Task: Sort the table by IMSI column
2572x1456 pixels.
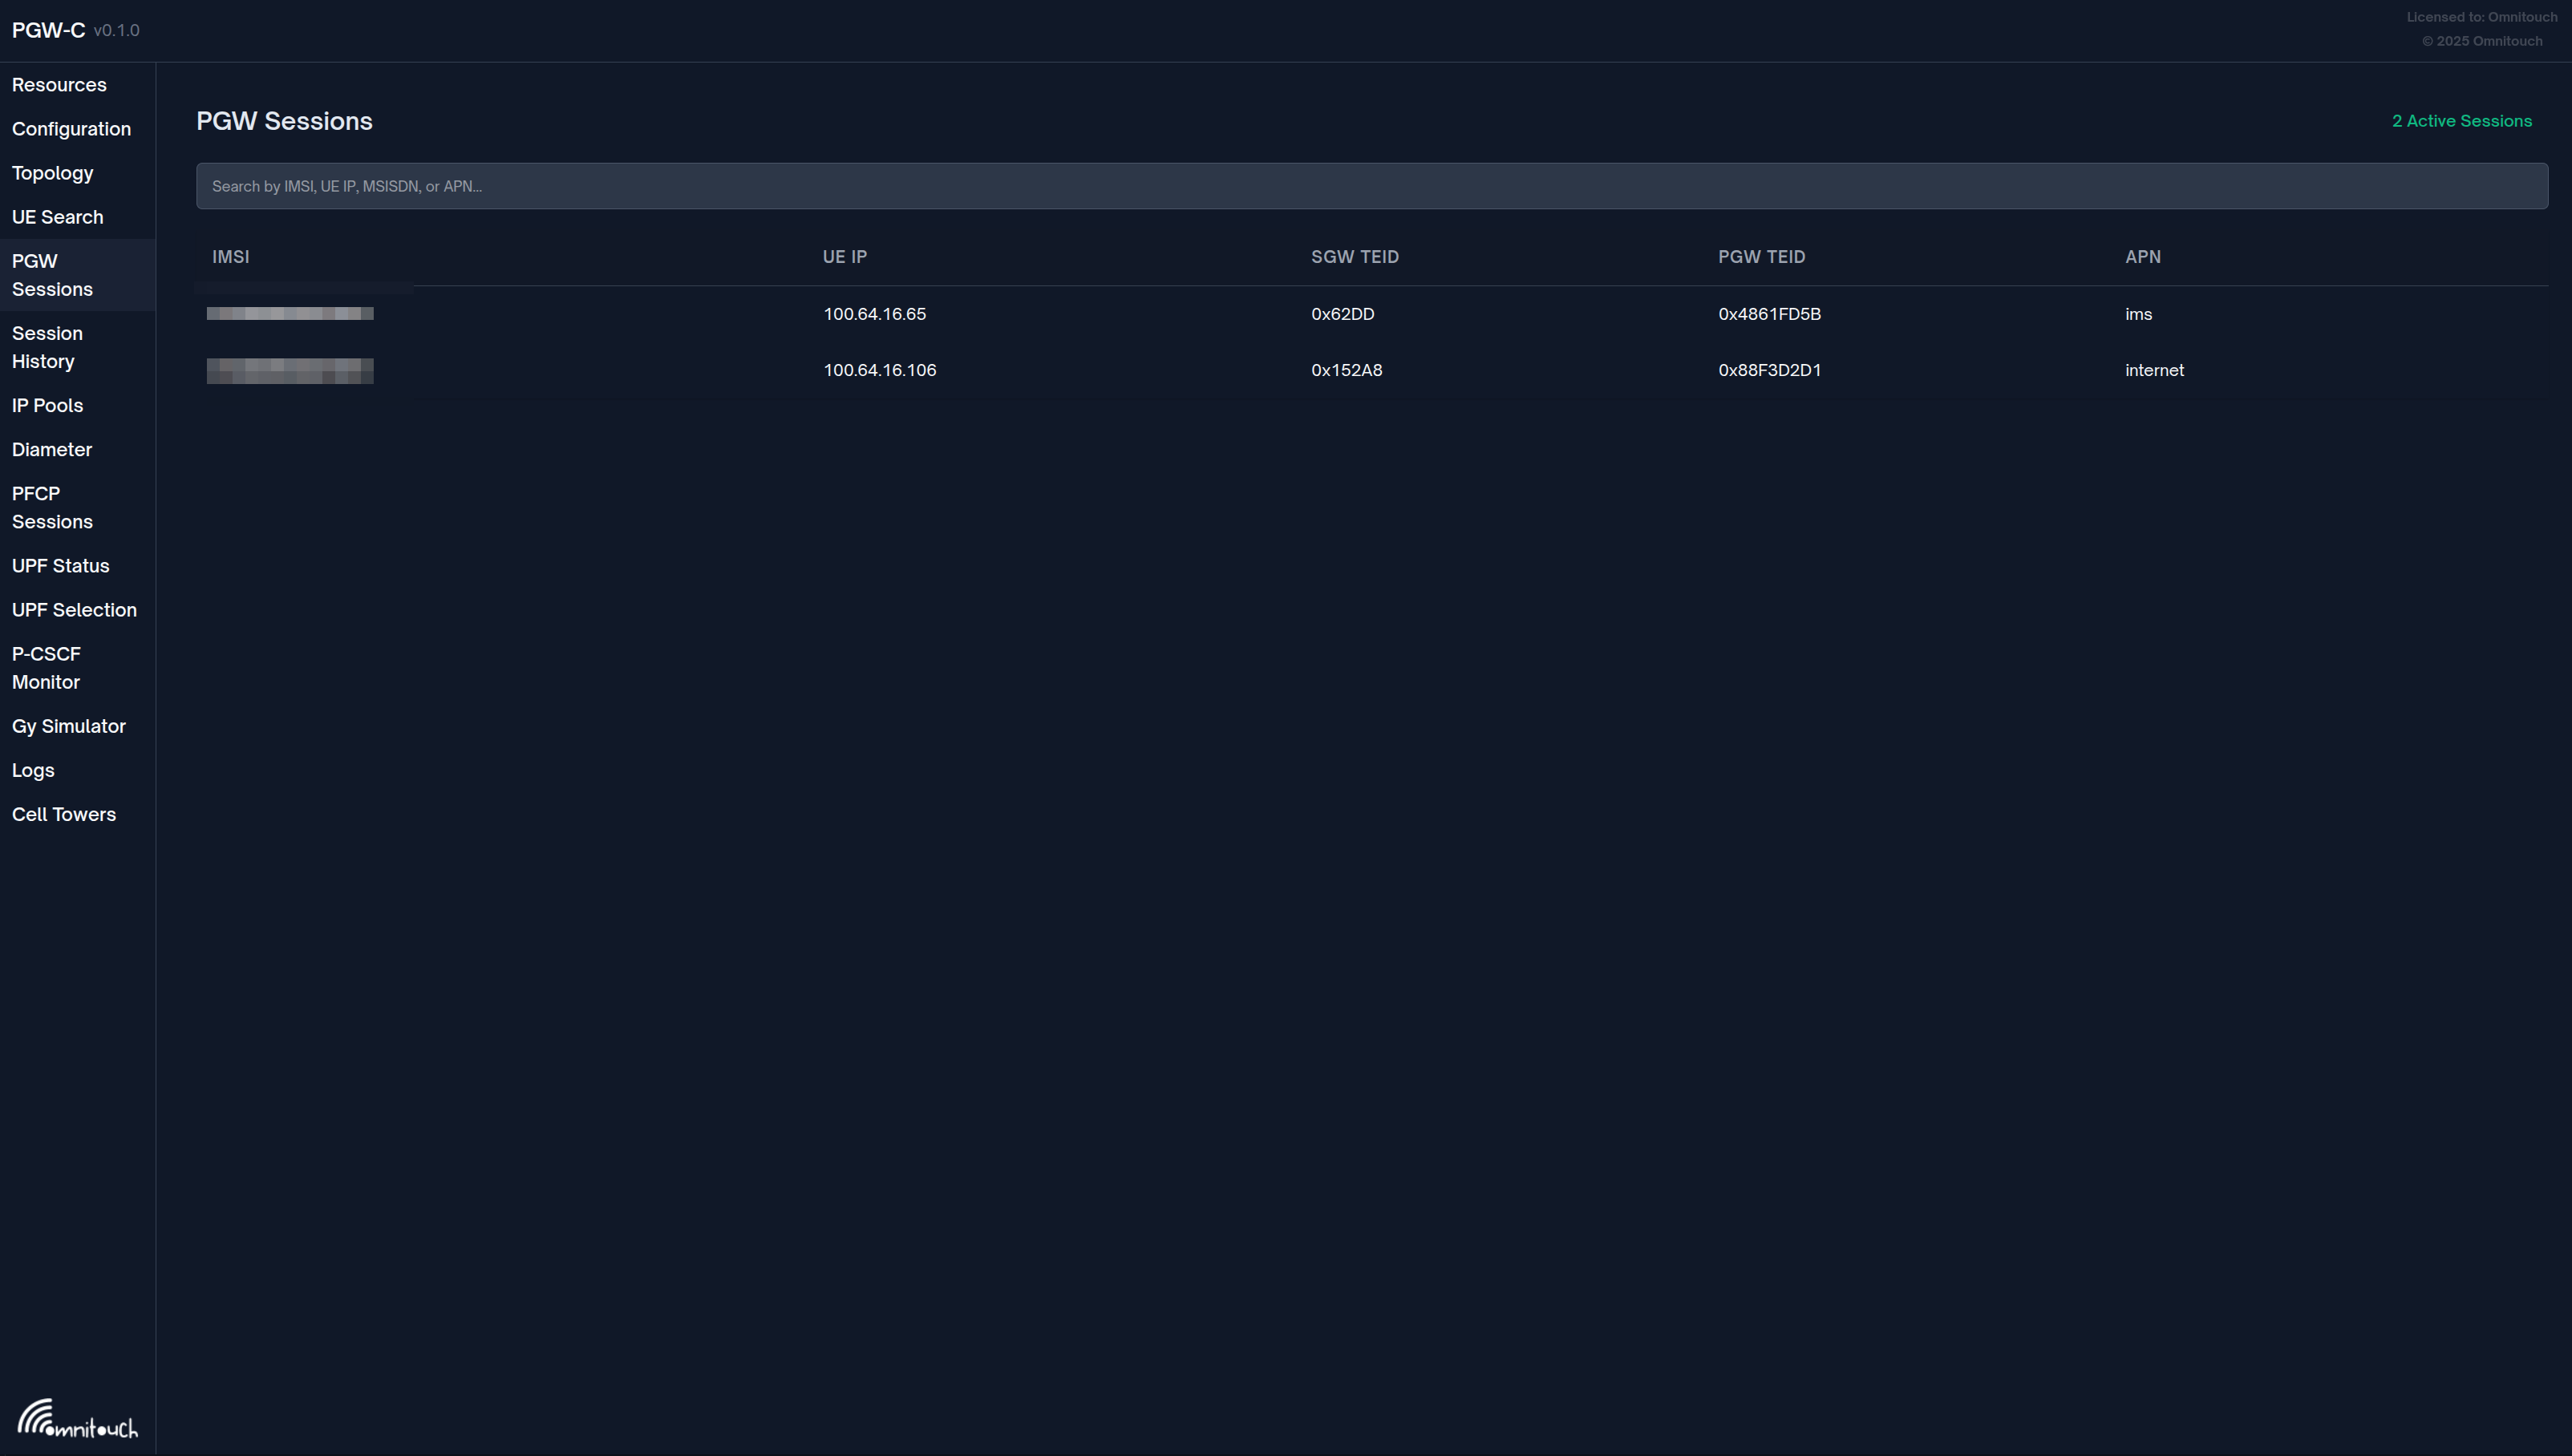Action: [x=231, y=257]
